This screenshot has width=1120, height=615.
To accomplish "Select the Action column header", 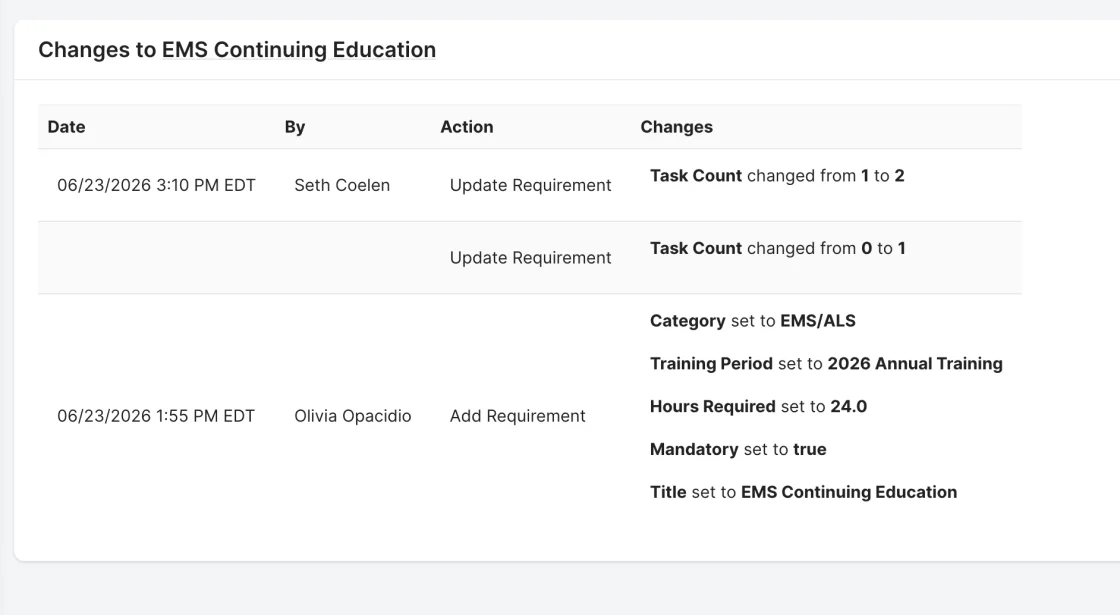I will click(466, 126).
